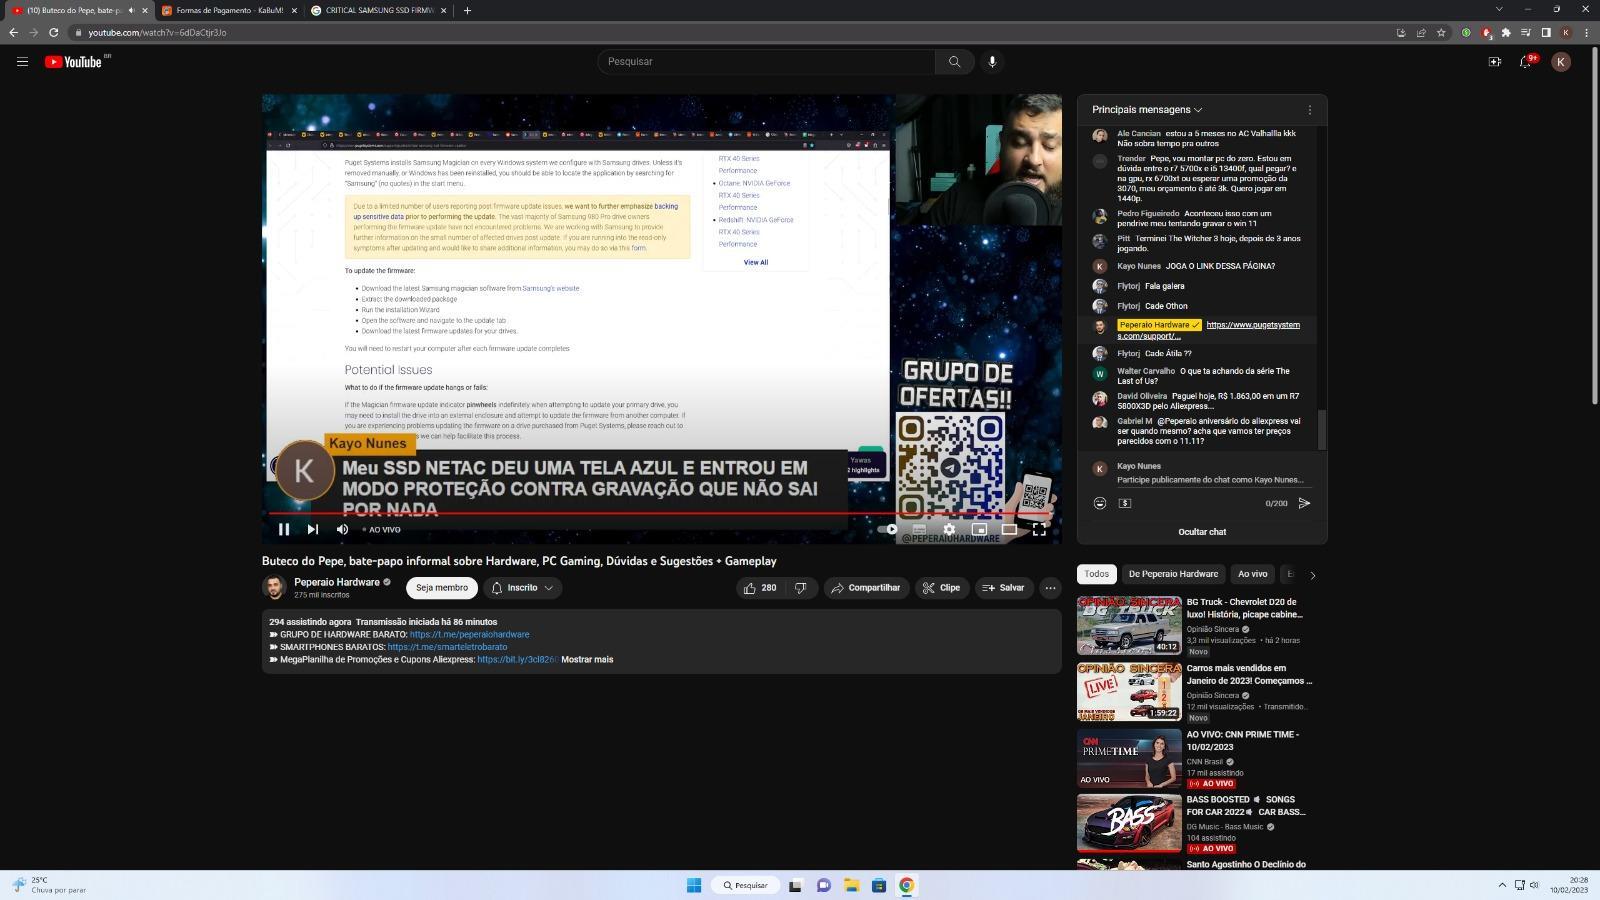This screenshot has width=1600, height=900.
Task: Open player settings gear
Action: point(949,529)
